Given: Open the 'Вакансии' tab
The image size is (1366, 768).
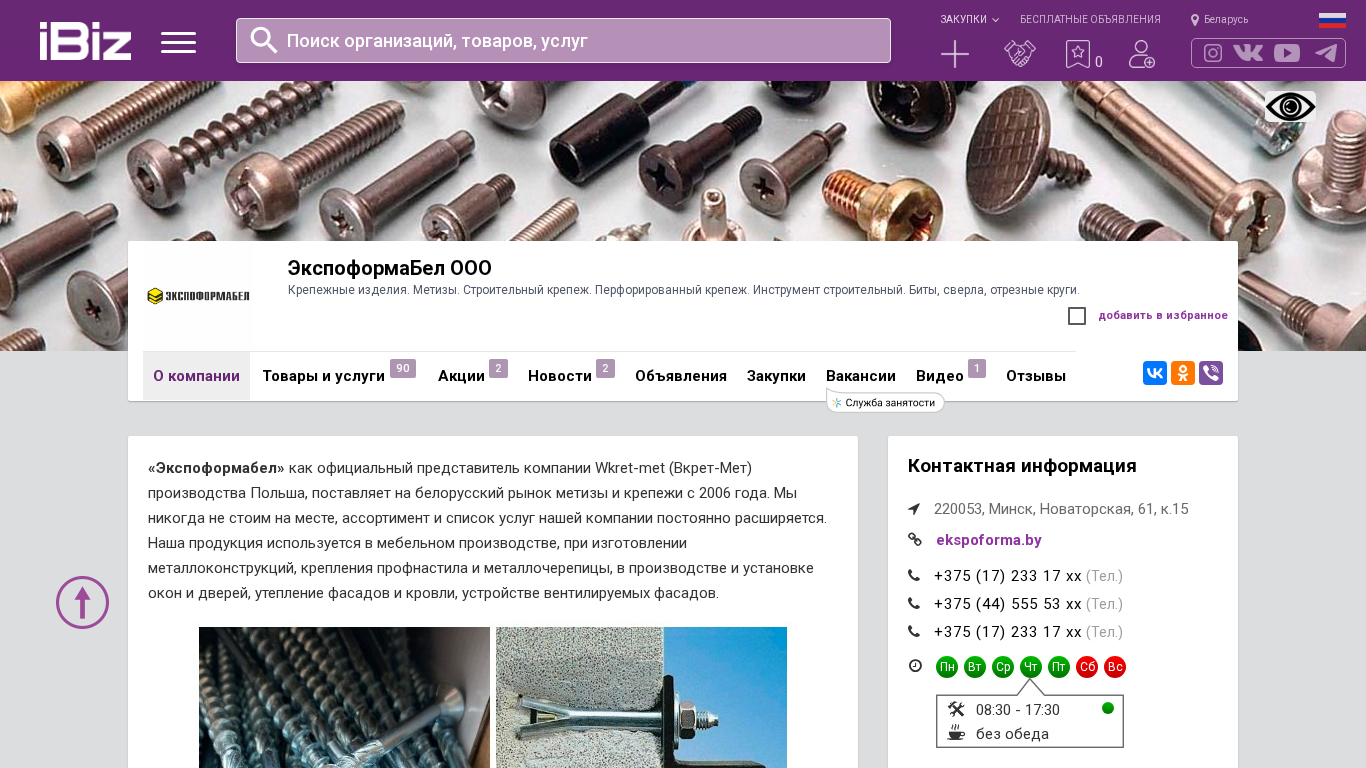Looking at the screenshot, I should point(861,376).
